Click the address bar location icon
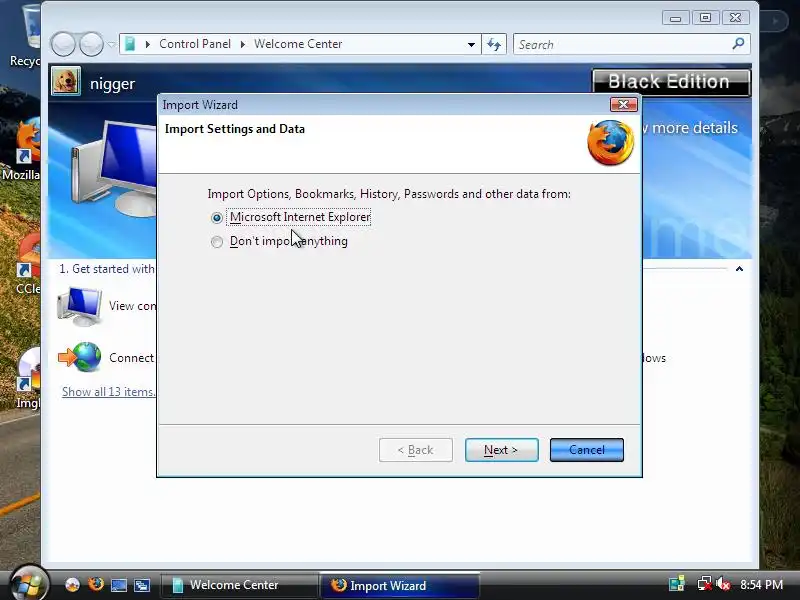 130,44
